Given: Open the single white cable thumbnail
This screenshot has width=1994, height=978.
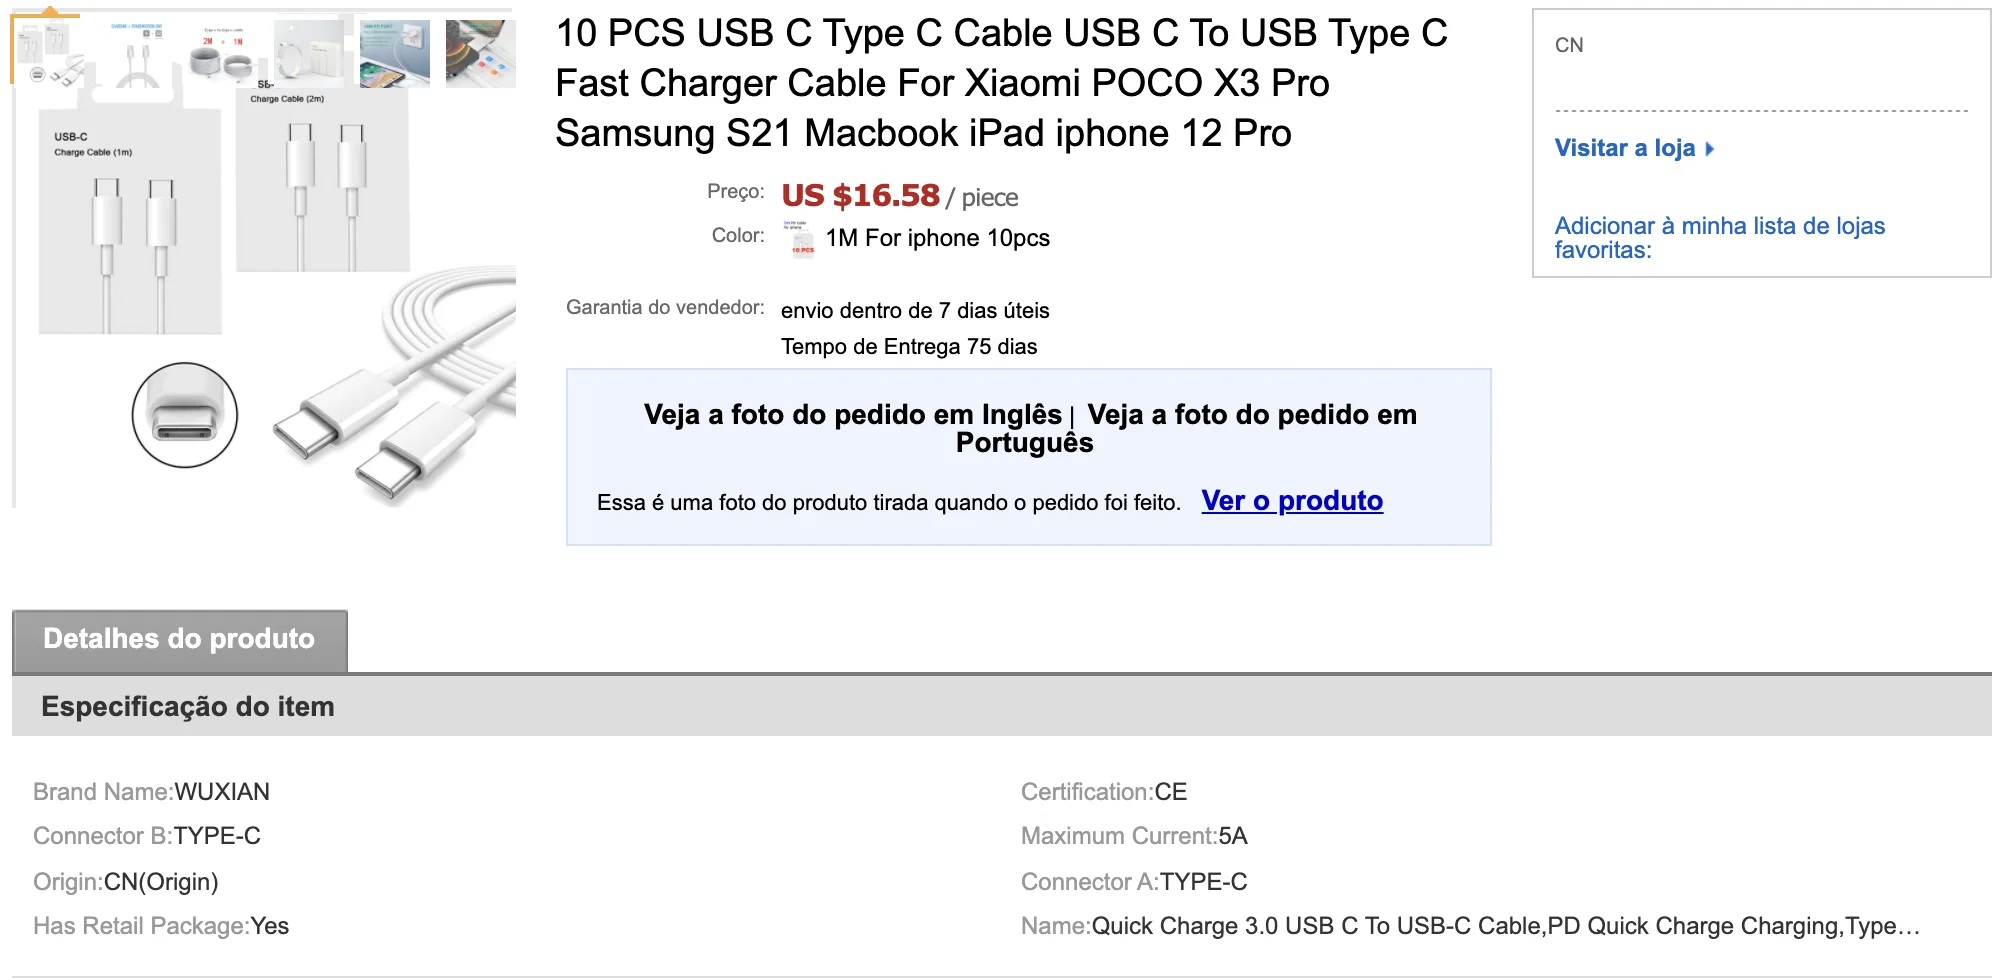Looking at the screenshot, I should [136, 53].
